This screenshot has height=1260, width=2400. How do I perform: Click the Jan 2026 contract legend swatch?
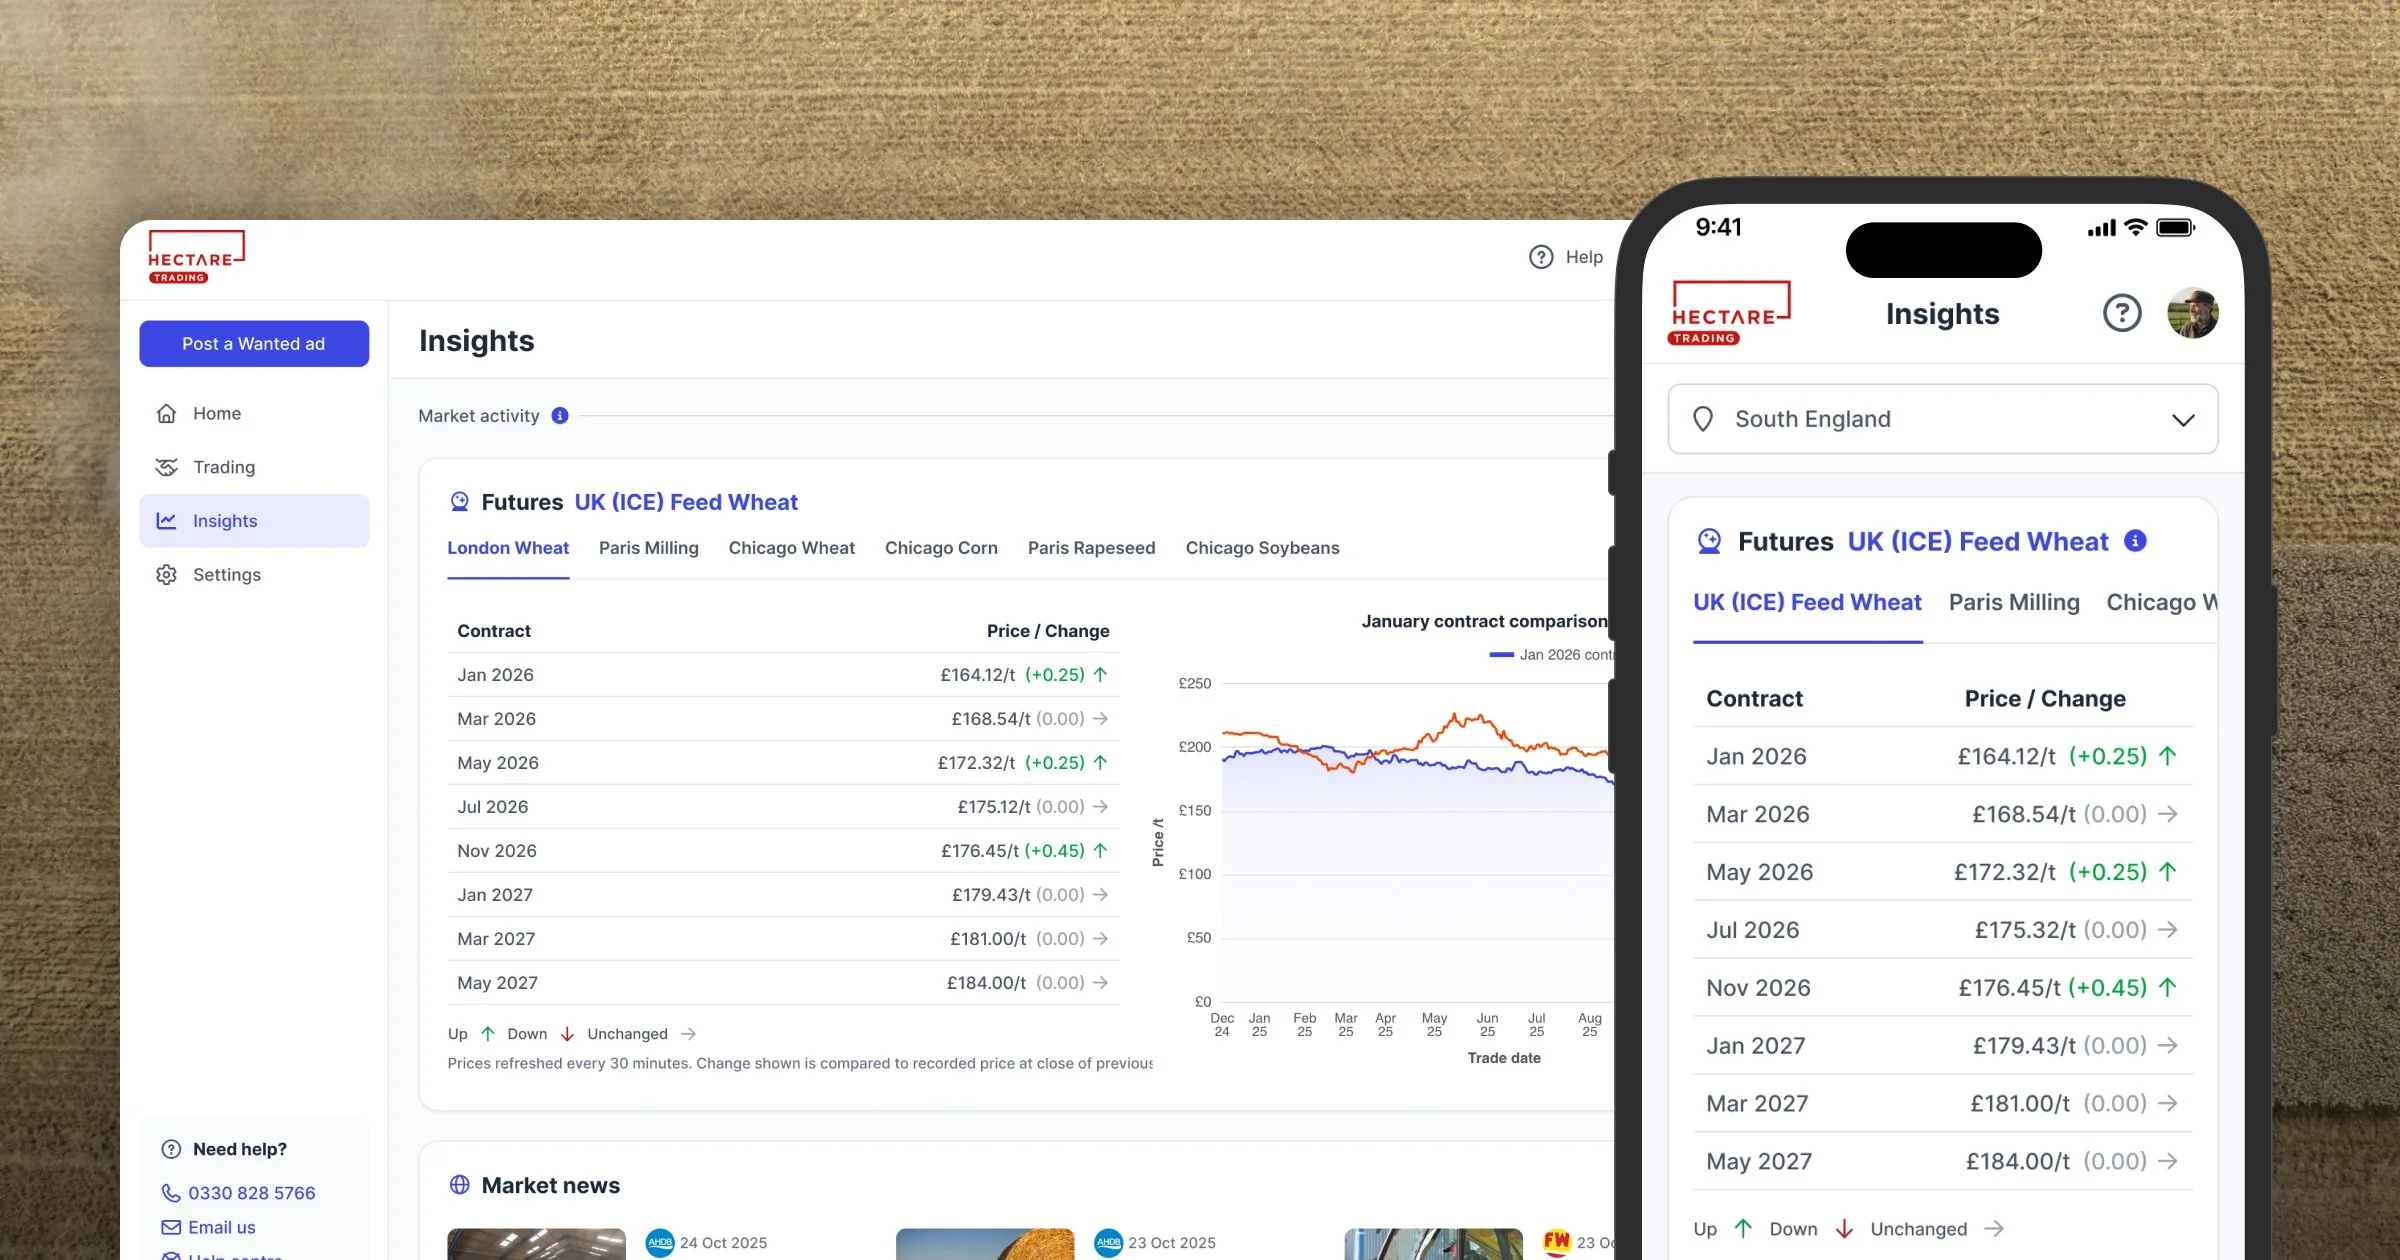[x=1501, y=655]
